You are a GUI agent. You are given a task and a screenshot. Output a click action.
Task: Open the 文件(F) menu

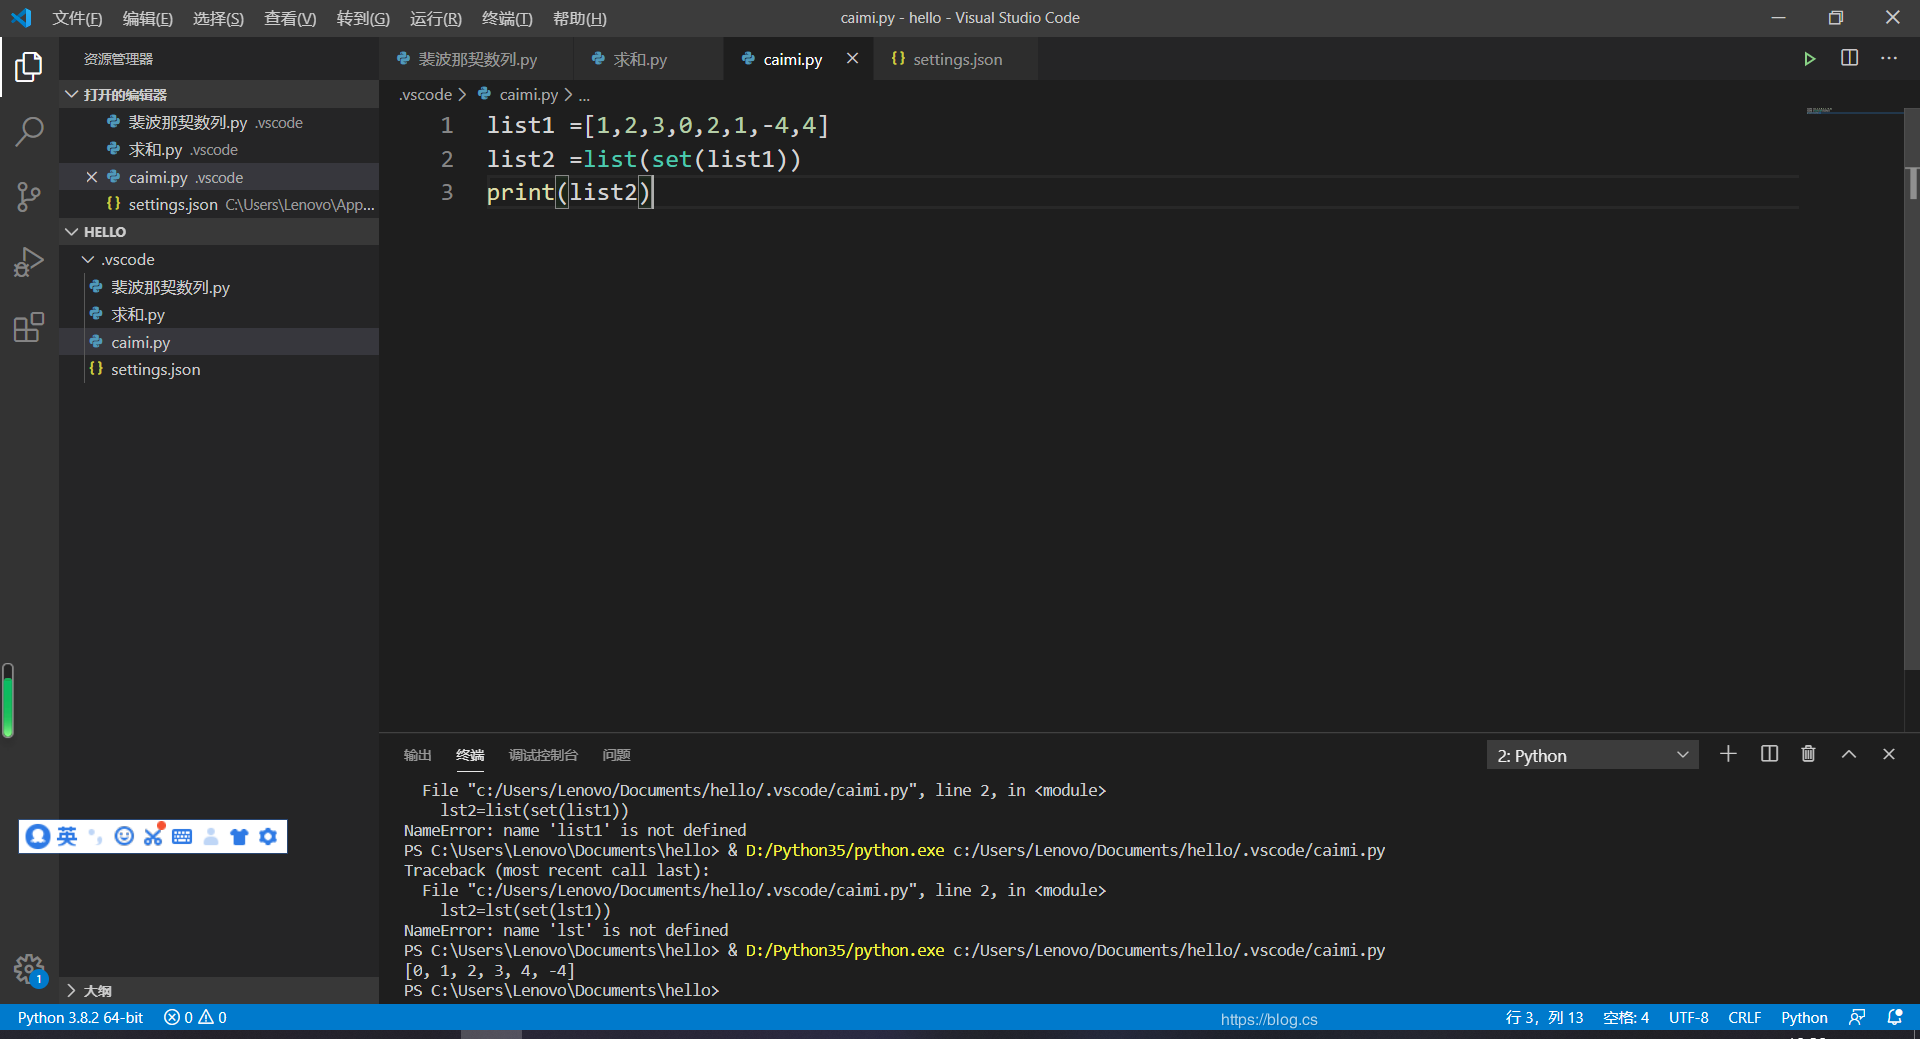[x=77, y=18]
